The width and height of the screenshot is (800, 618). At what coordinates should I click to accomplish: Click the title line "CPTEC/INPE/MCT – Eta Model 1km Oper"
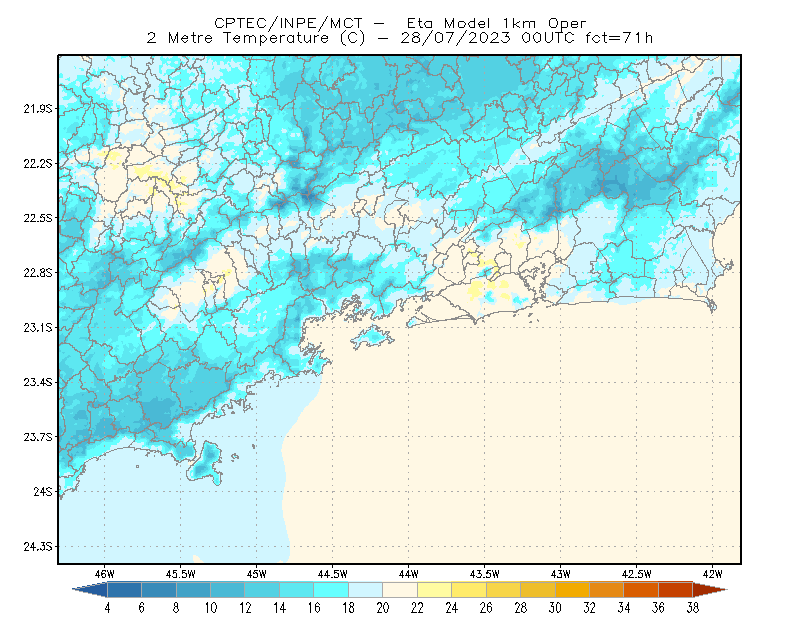[x=400, y=23]
